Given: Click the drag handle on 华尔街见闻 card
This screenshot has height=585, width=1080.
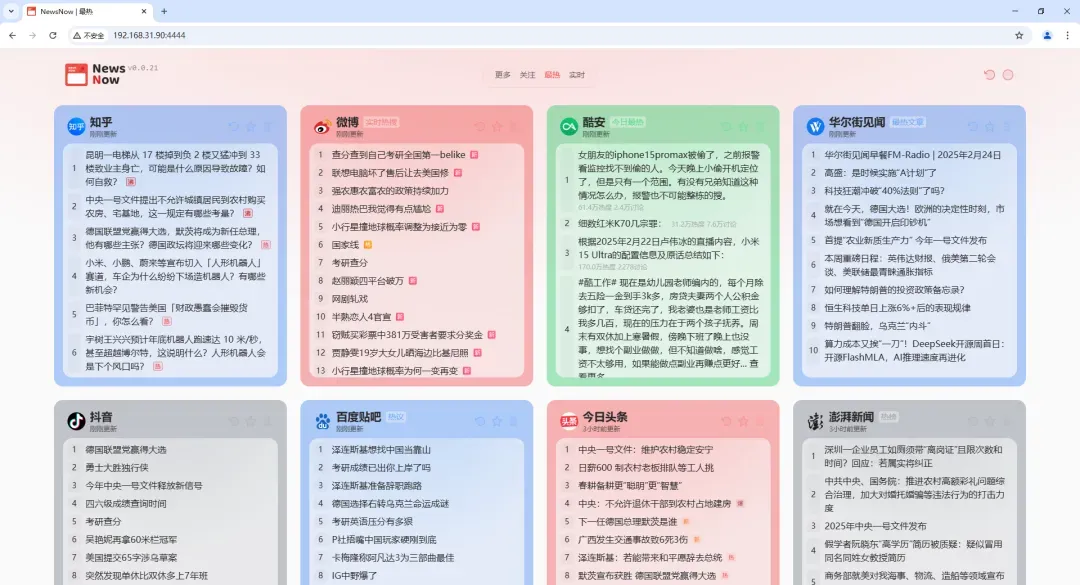Looking at the screenshot, I should [1006, 127].
